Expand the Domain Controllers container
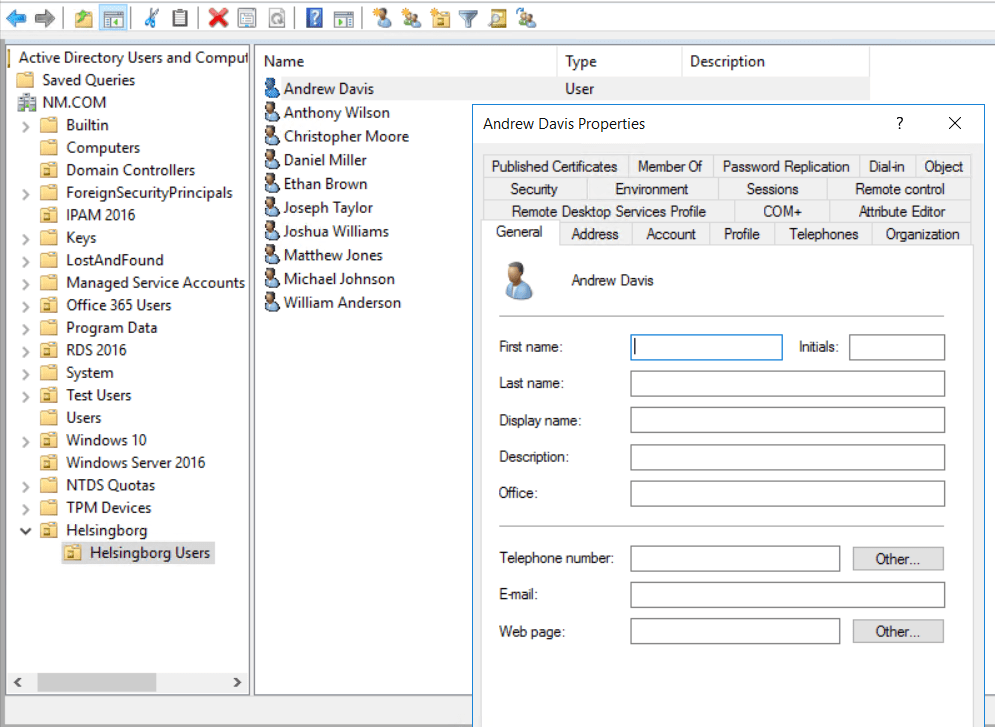Image resolution: width=995 pixels, height=727 pixels. (25, 169)
